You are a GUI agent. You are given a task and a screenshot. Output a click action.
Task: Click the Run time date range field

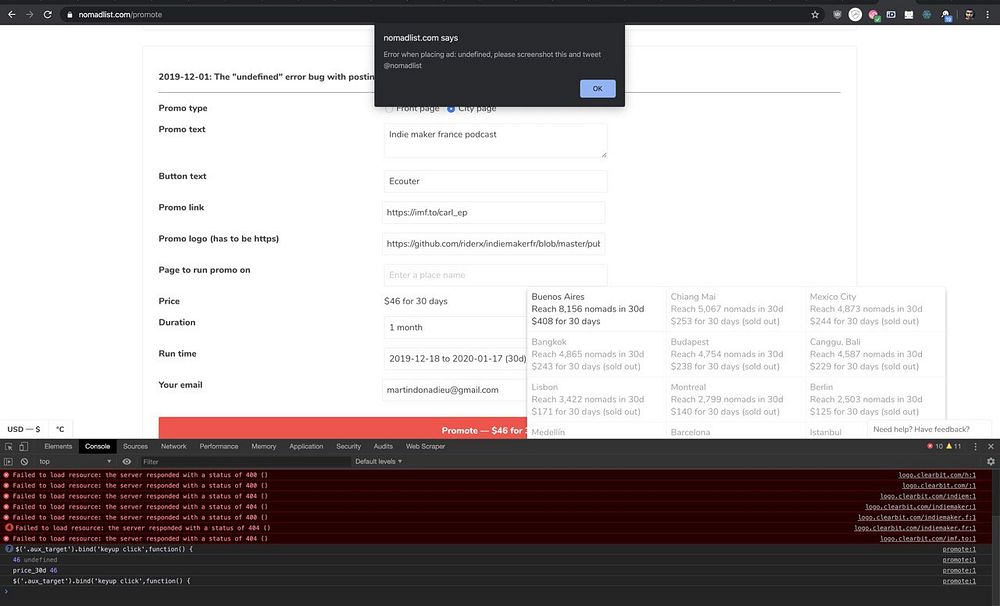[x=455, y=358]
